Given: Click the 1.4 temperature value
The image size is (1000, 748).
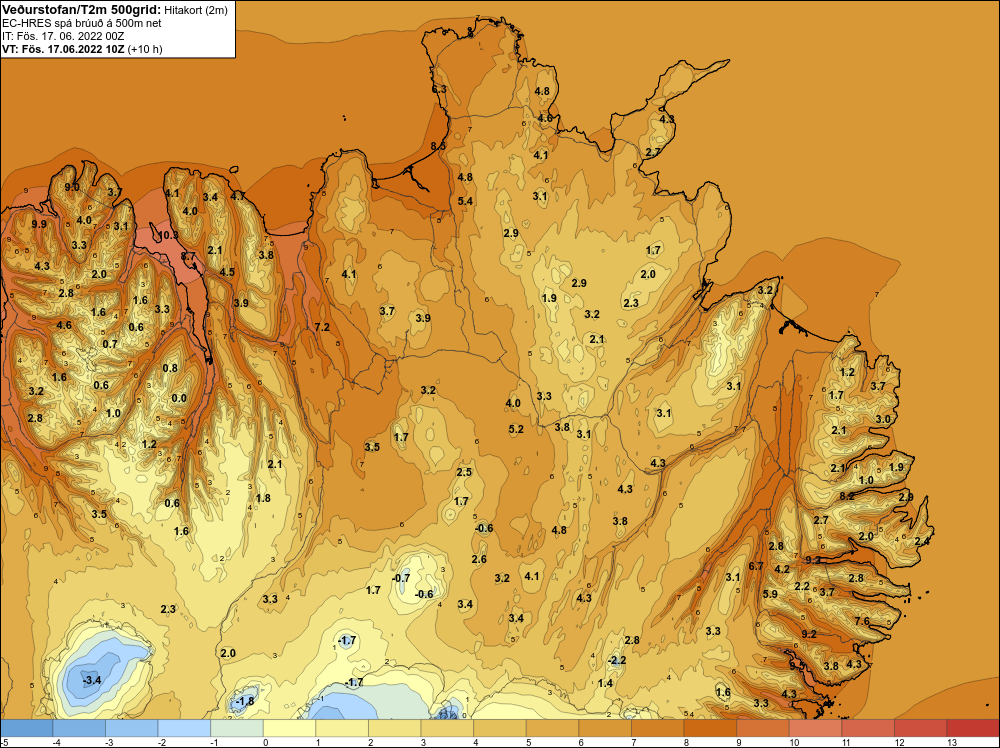Looking at the screenshot, I should [605, 683].
